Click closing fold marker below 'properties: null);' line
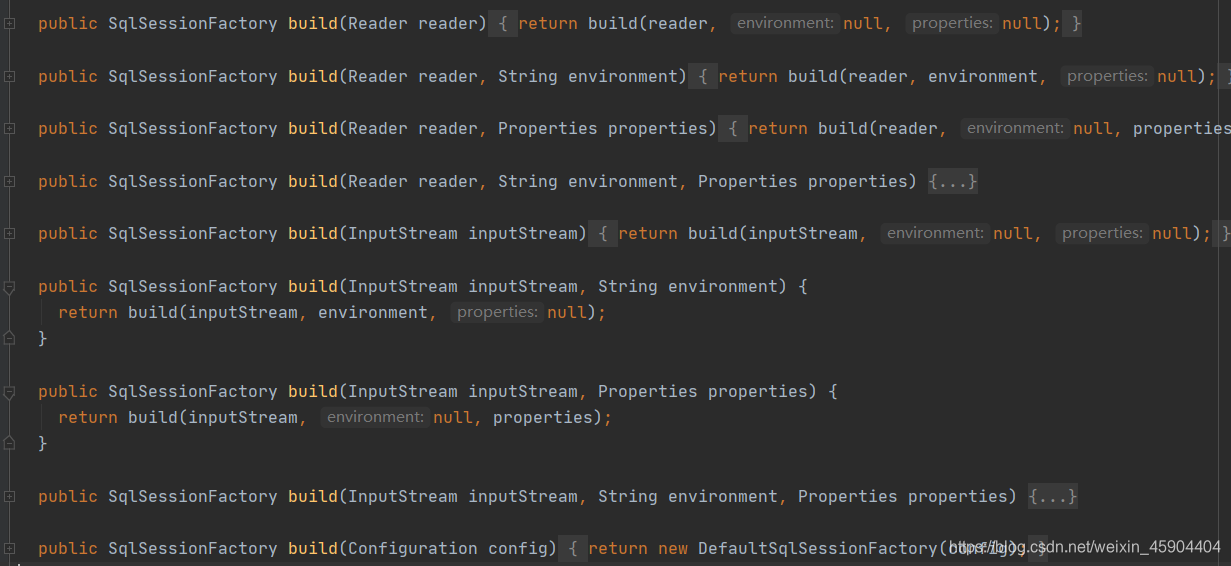Screen dimensions: 1231x566 (x=9, y=338)
